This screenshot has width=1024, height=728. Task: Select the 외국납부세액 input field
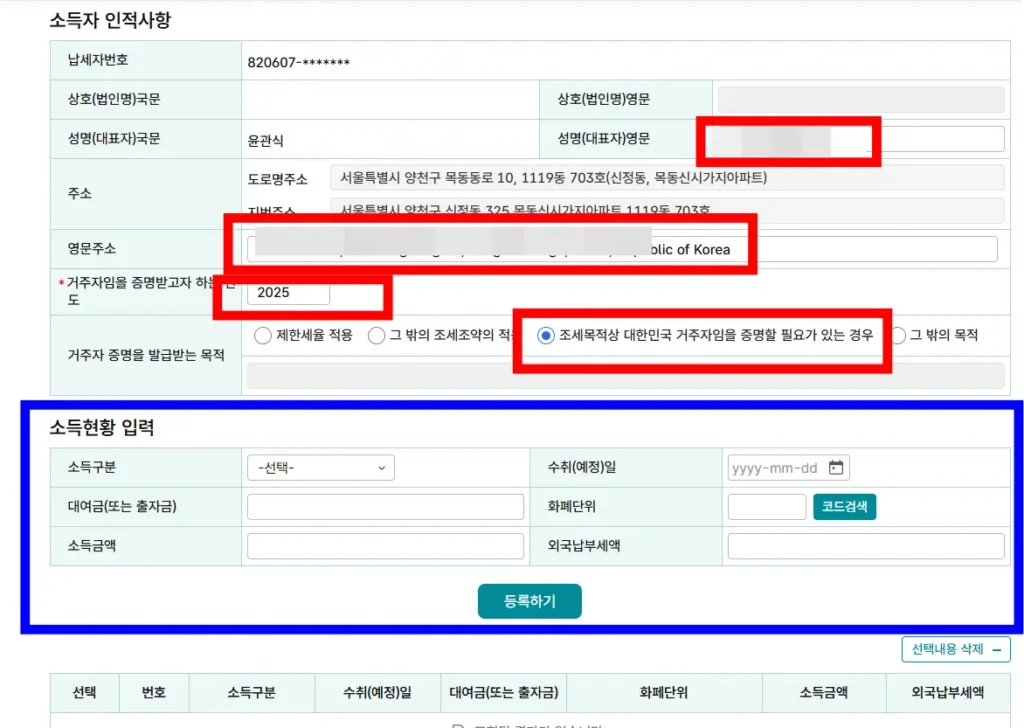(x=865, y=546)
